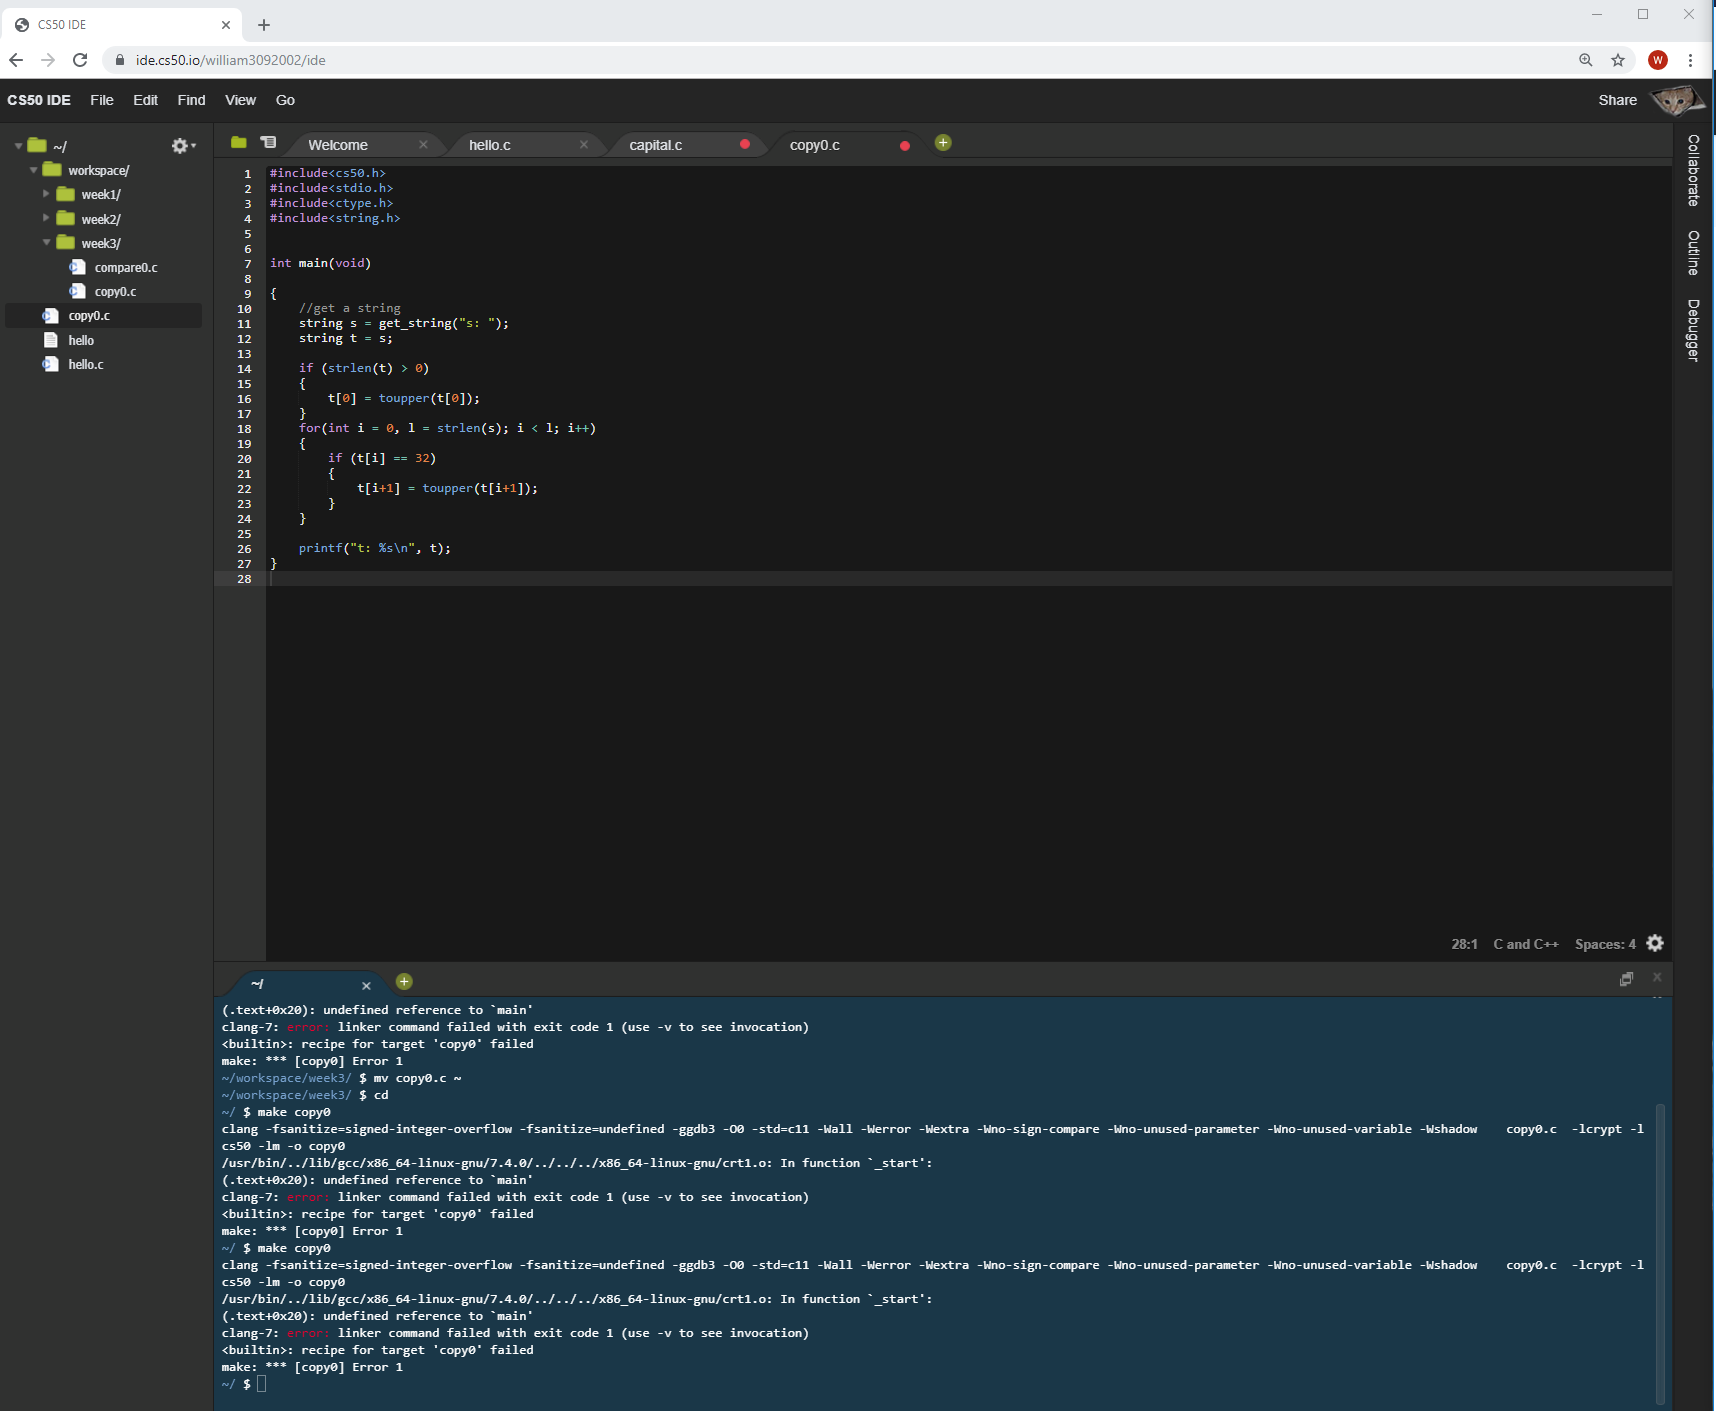Maximize the terminal panel
The height and width of the screenshot is (1411, 1716).
click(1626, 979)
